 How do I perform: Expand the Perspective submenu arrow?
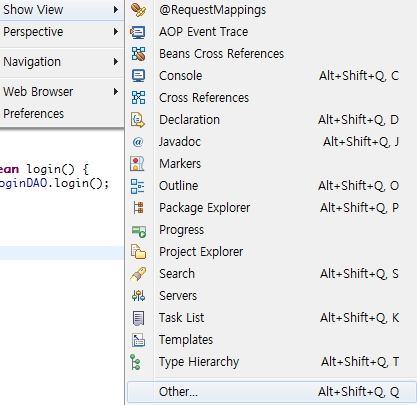[116, 32]
